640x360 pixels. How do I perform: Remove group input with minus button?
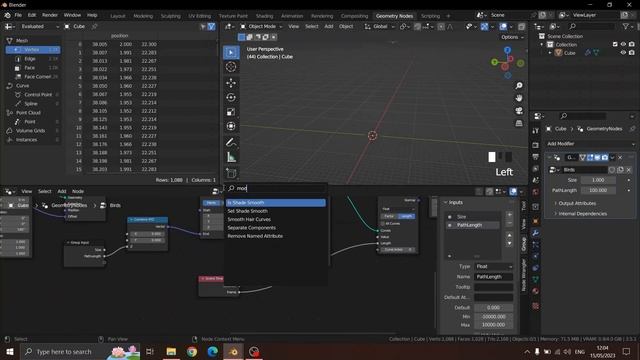509,223
